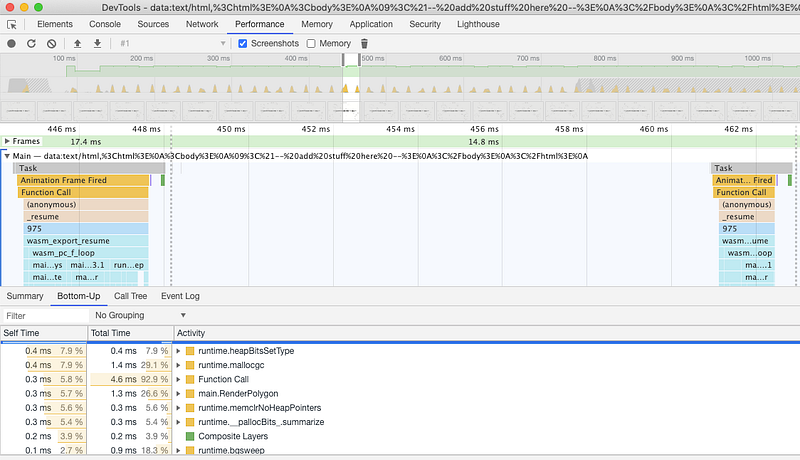Select the left Task bar in flame chart
Screen dimensions: 800x460
[90, 168]
